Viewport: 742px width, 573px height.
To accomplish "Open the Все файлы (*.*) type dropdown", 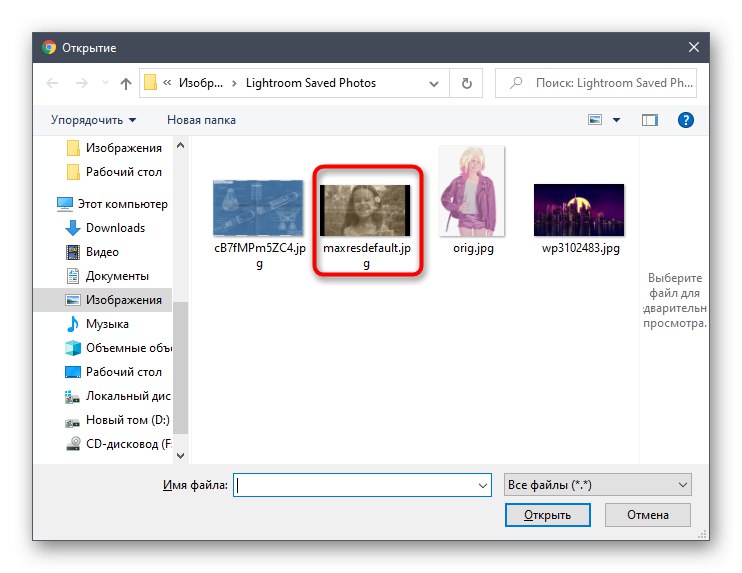I will coord(598,485).
